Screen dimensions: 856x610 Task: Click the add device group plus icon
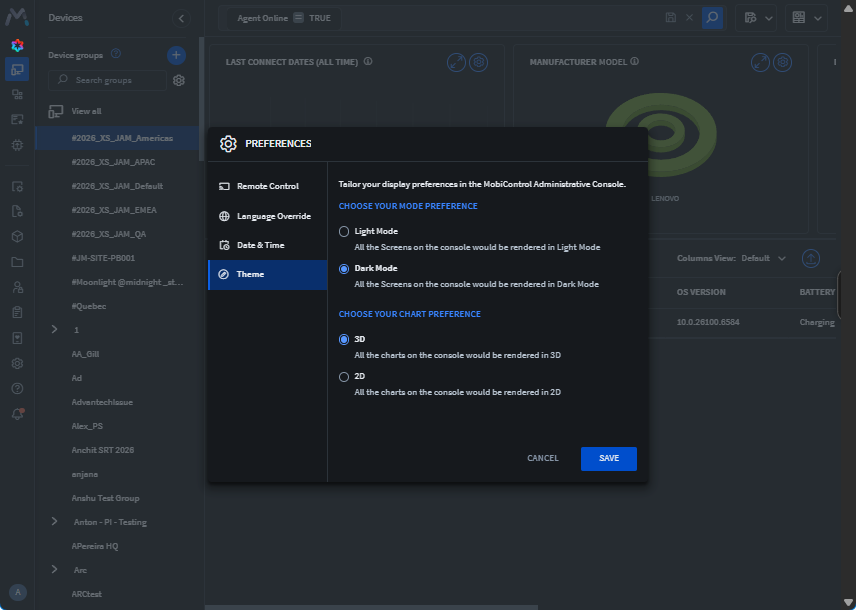(176, 55)
